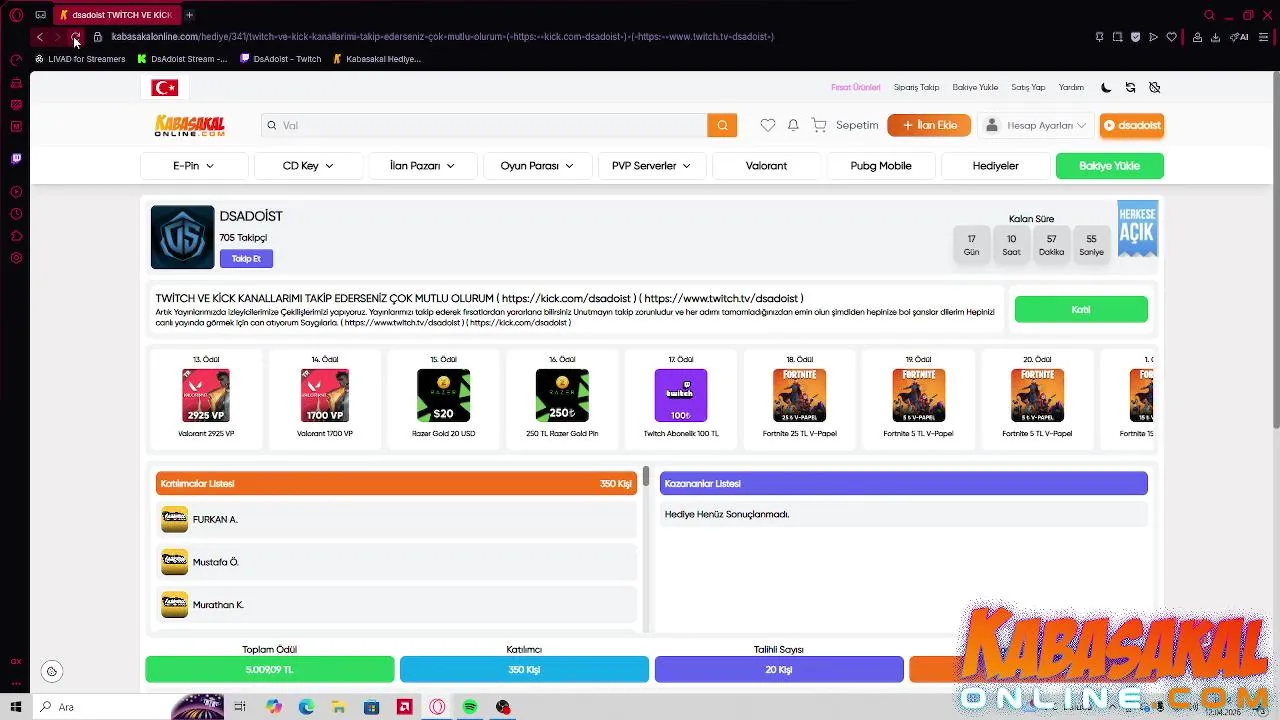Viewport: 1280px width, 720px height.
Task: Reload the page with the refresh icon
Action: pos(76,37)
